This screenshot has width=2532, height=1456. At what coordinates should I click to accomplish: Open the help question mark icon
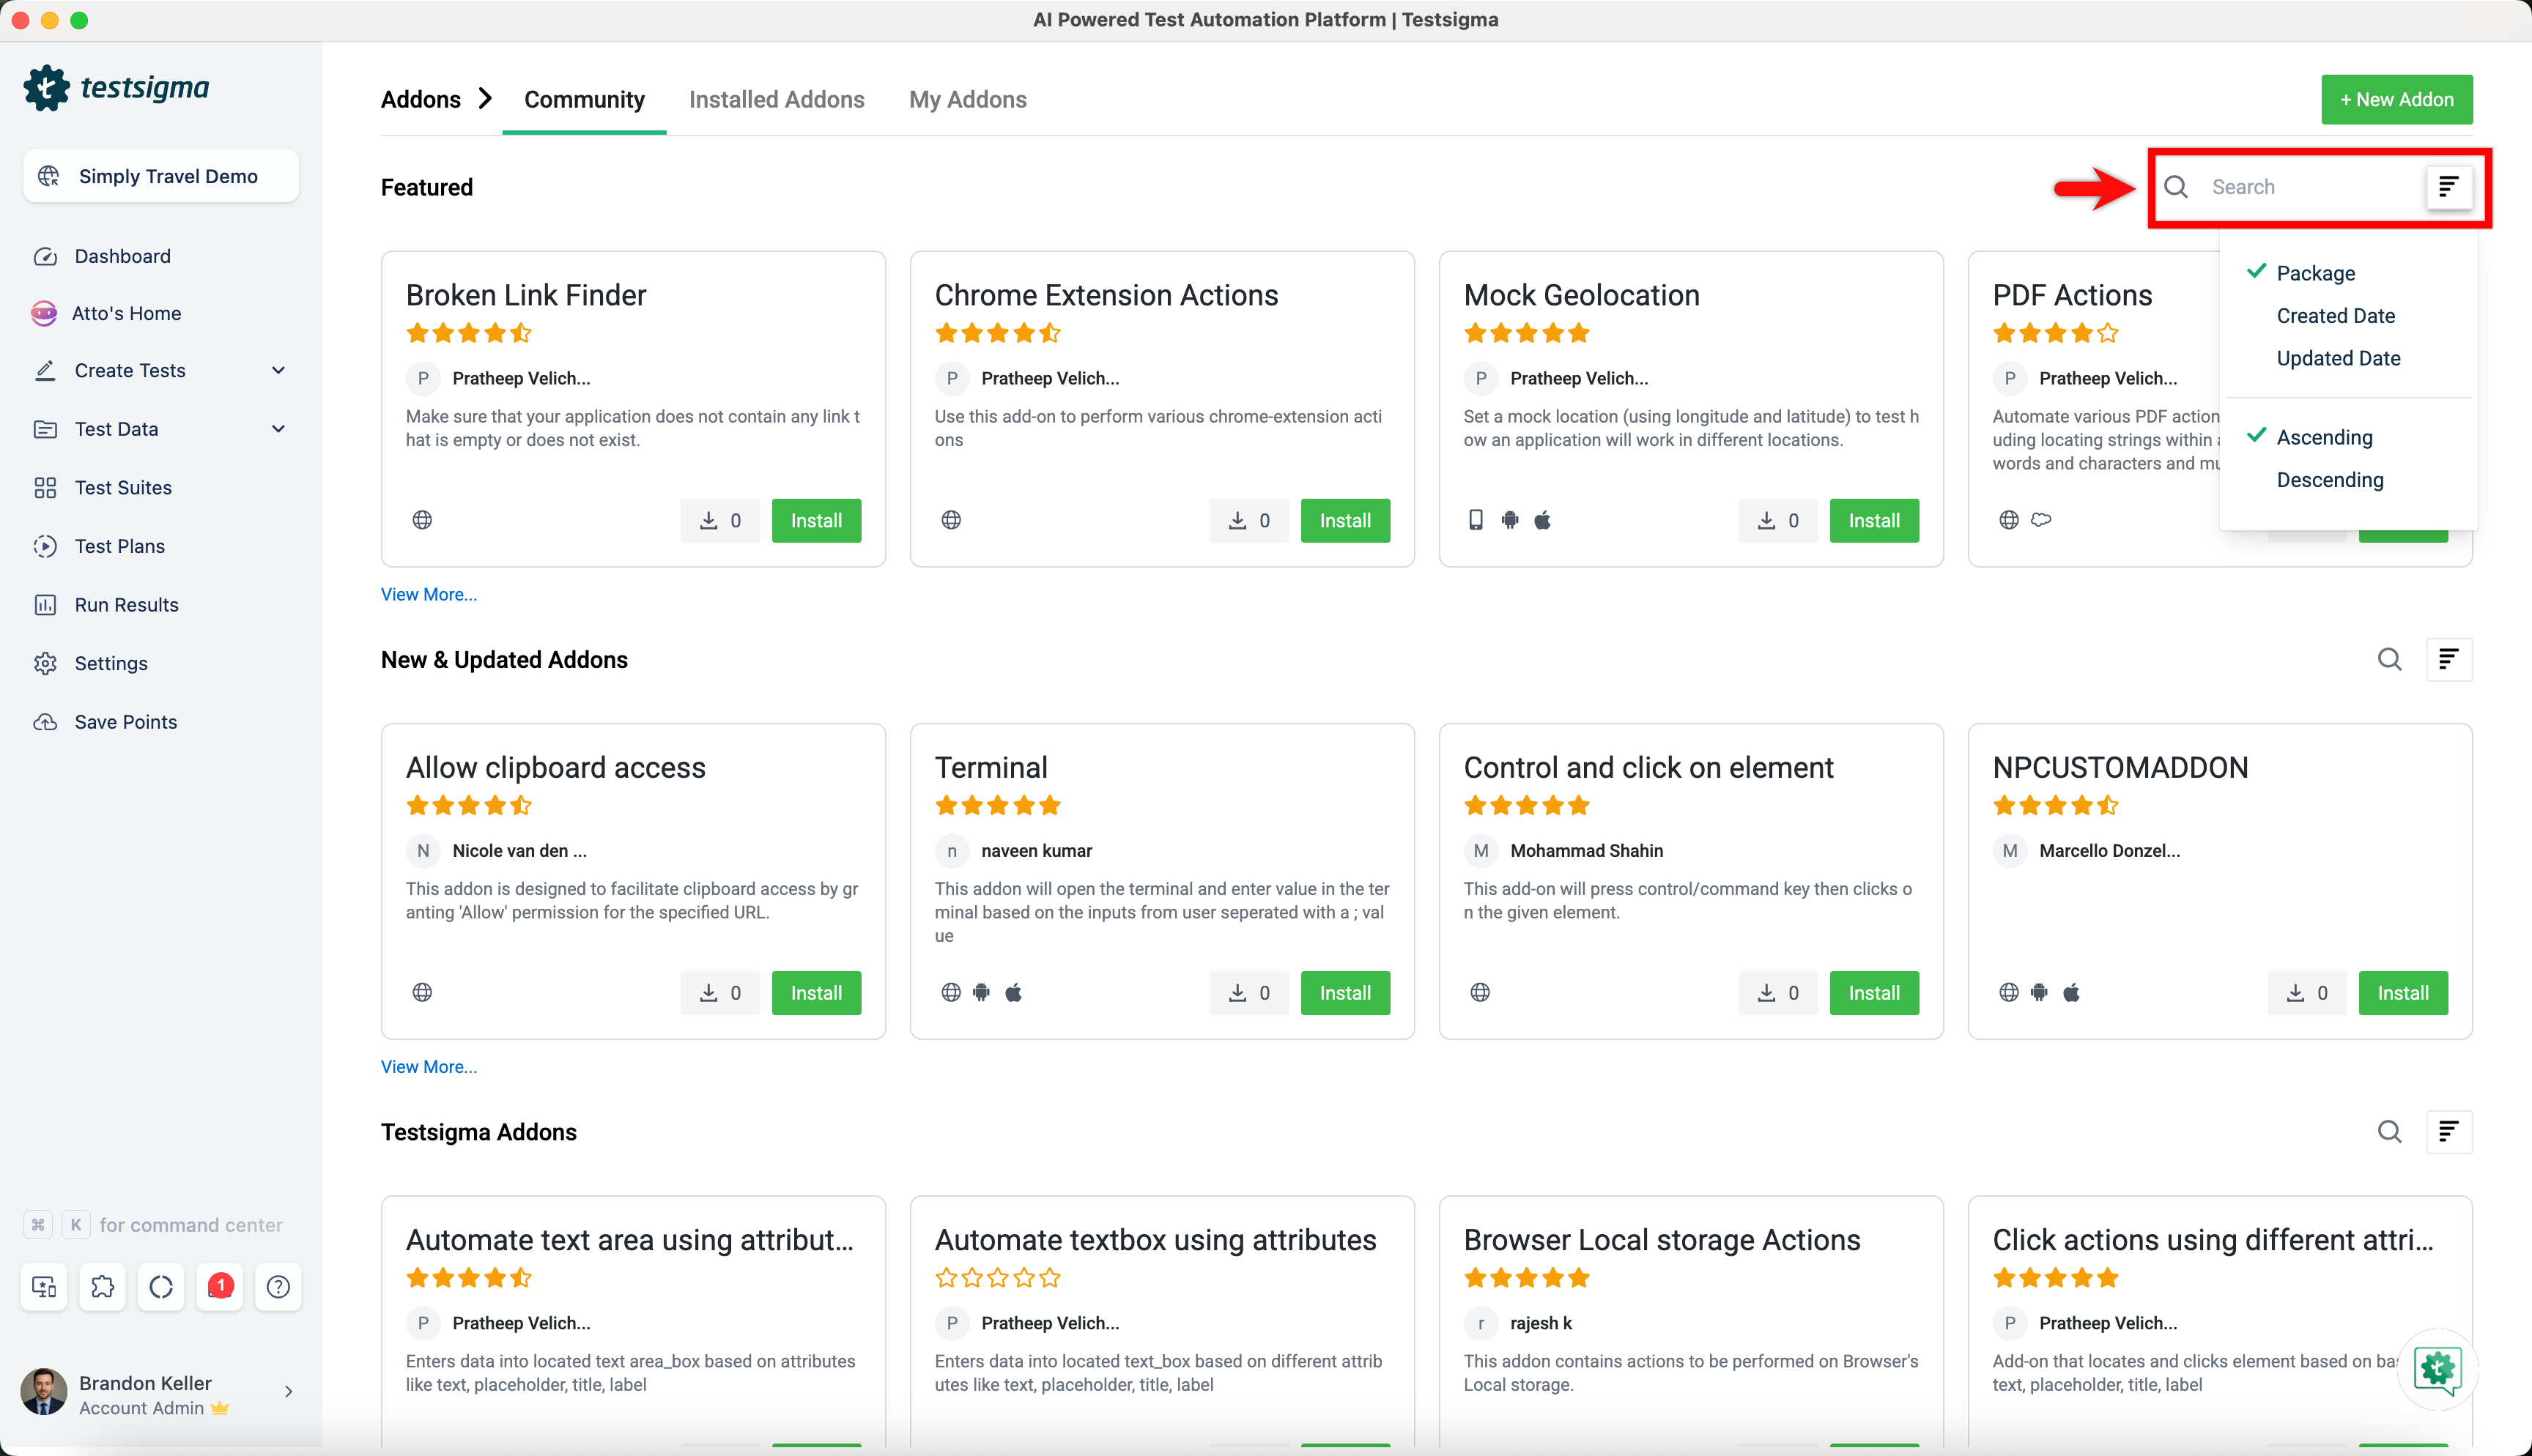point(278,1286)
